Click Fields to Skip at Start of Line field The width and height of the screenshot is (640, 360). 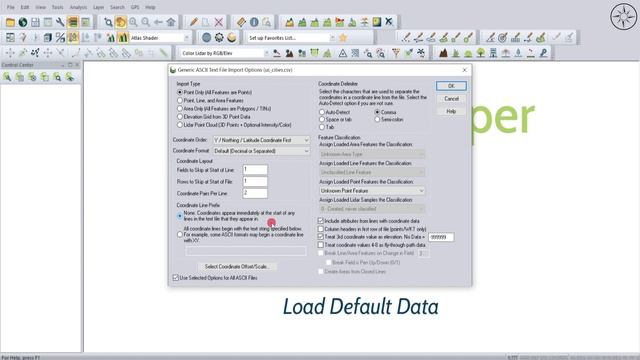click(255, 170)
